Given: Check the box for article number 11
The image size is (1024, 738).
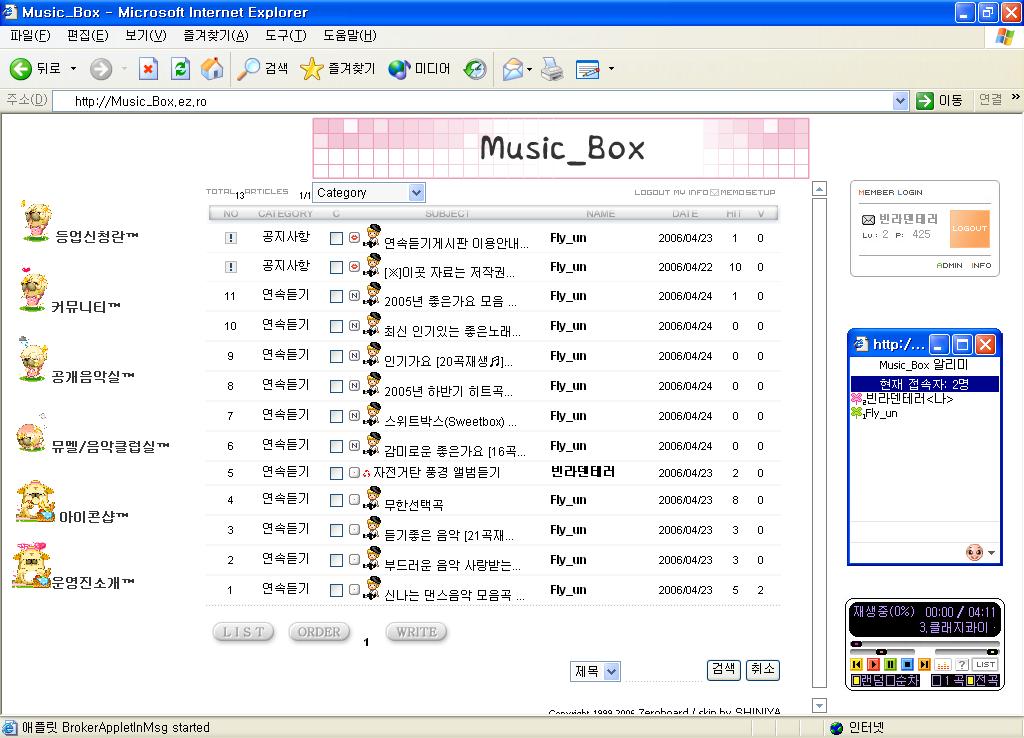Looking at the screenshot, I should point(336,296).
